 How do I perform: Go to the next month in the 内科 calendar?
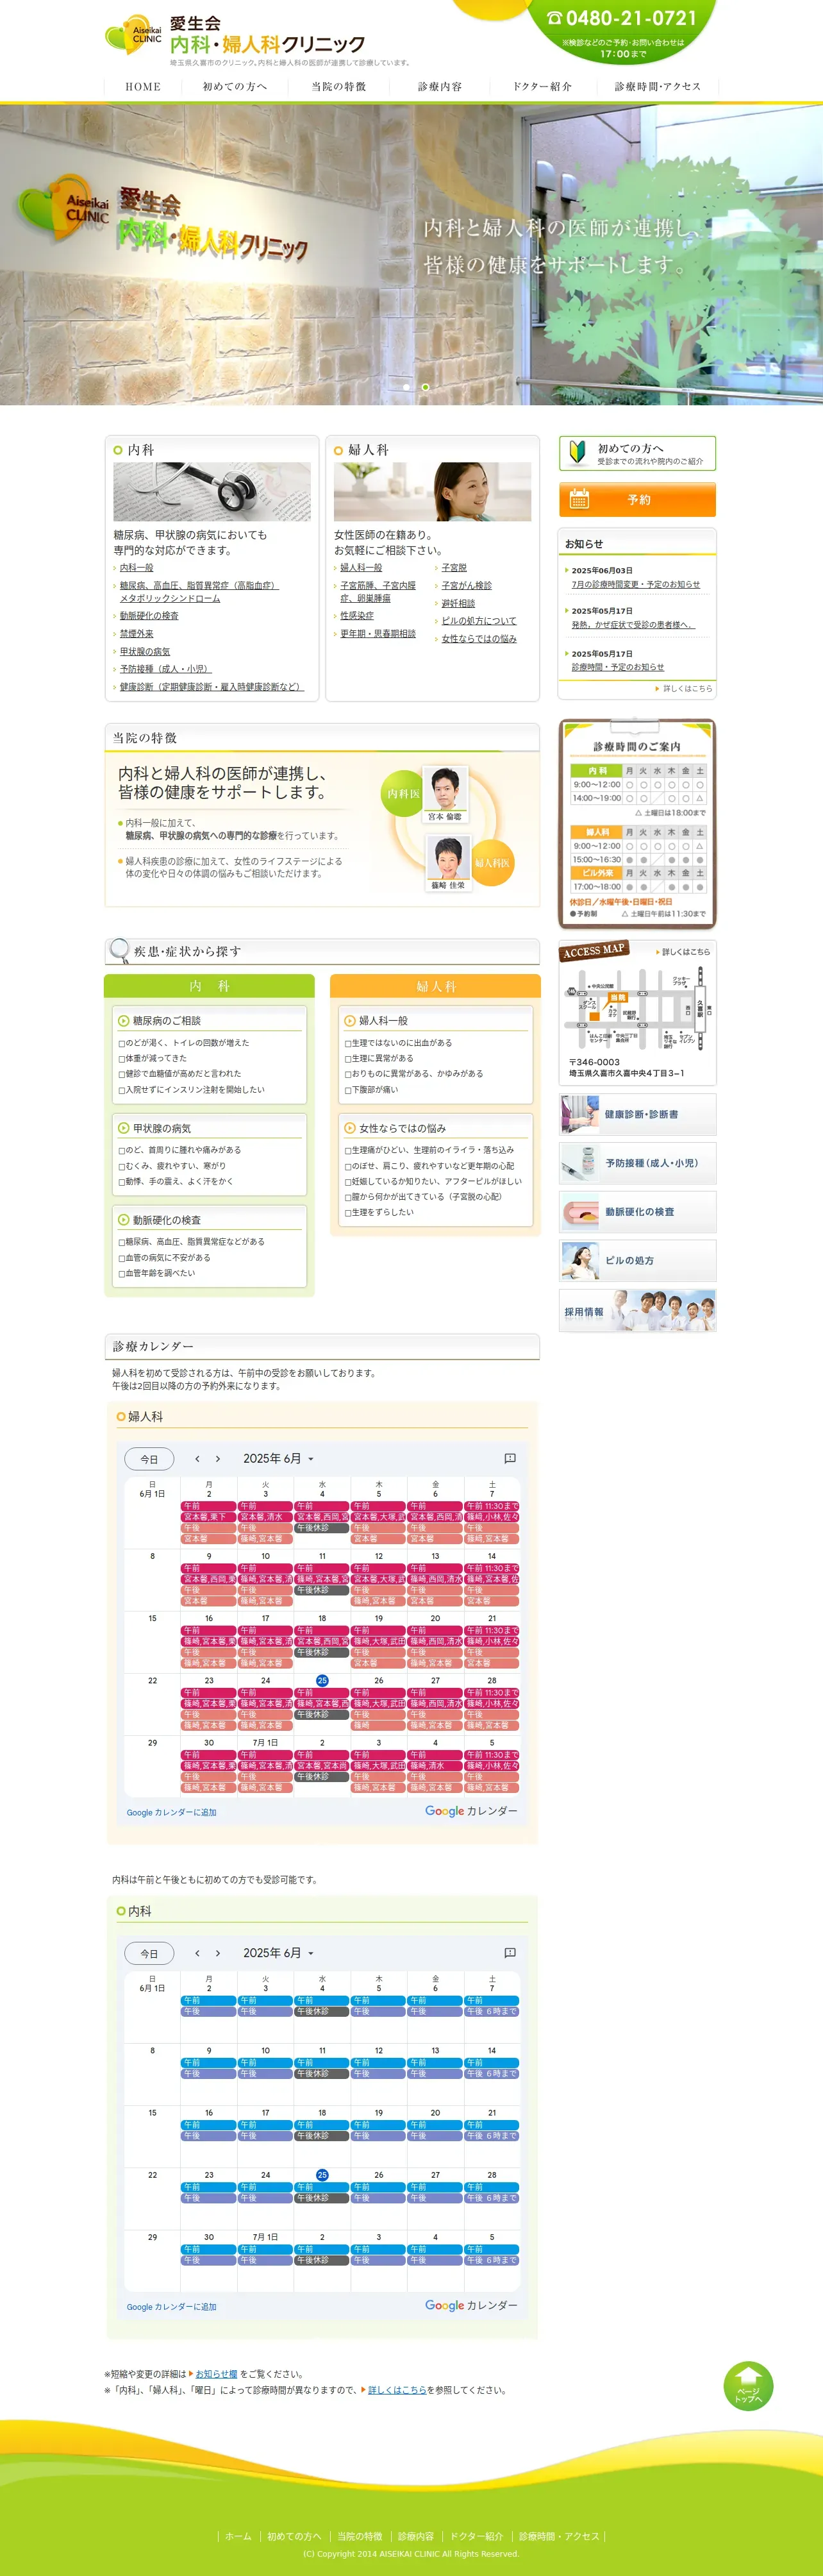tap(218, 1953)
